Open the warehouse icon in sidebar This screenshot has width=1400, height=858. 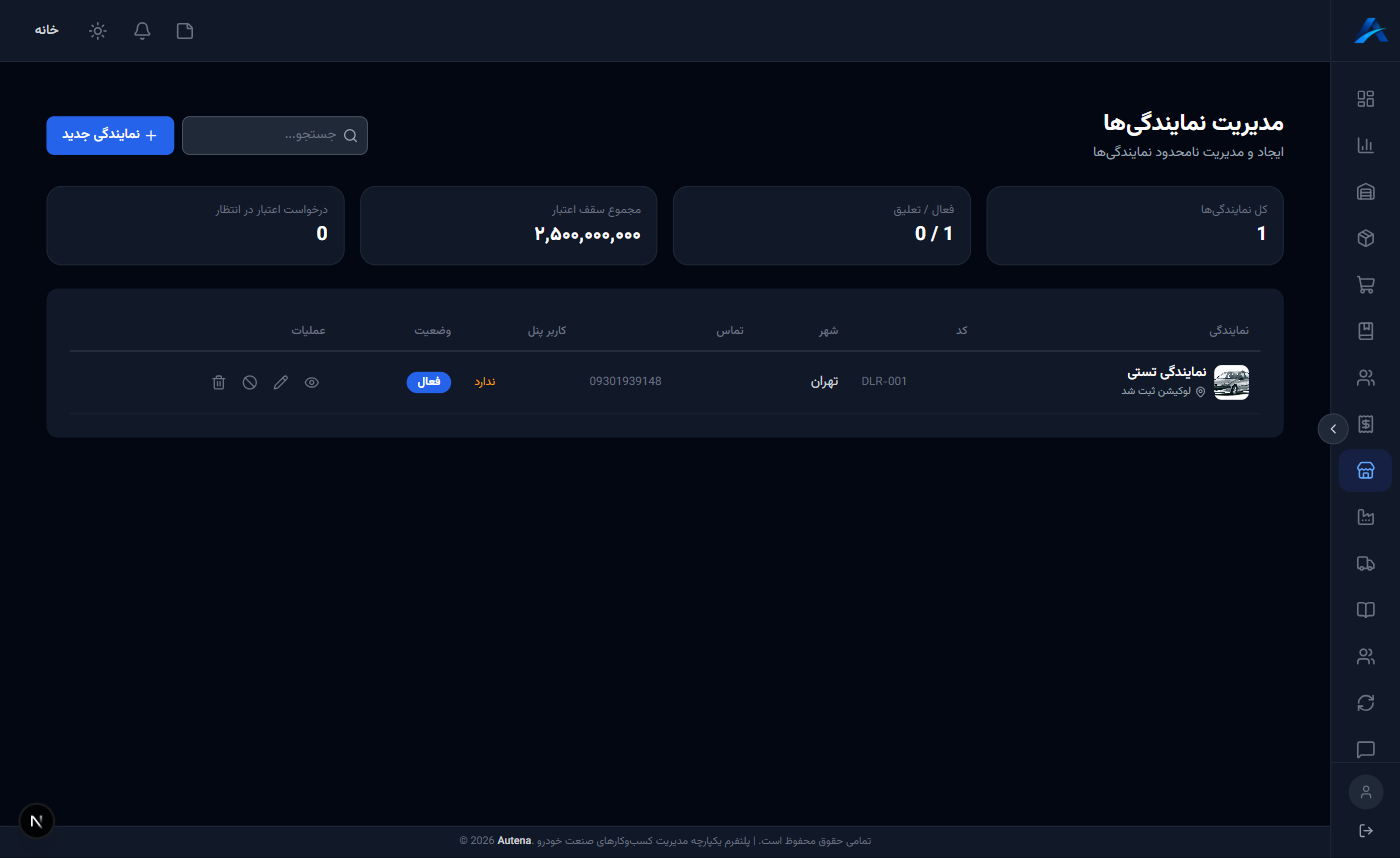point(1365,191)
